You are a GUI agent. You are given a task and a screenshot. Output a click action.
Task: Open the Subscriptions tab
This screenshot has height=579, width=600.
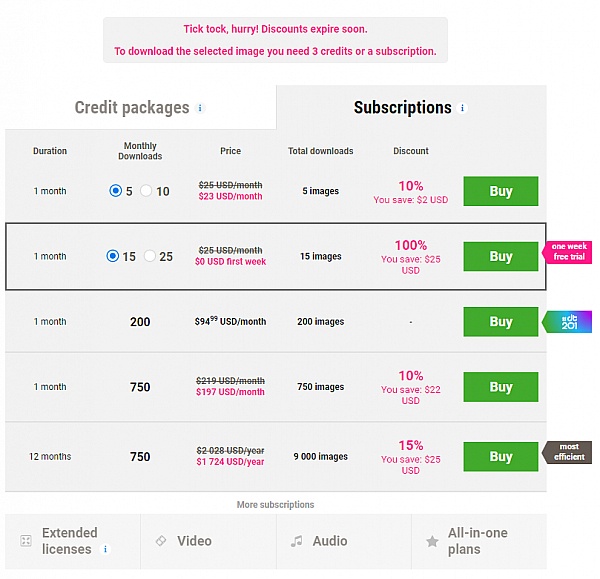coord(402,108)
